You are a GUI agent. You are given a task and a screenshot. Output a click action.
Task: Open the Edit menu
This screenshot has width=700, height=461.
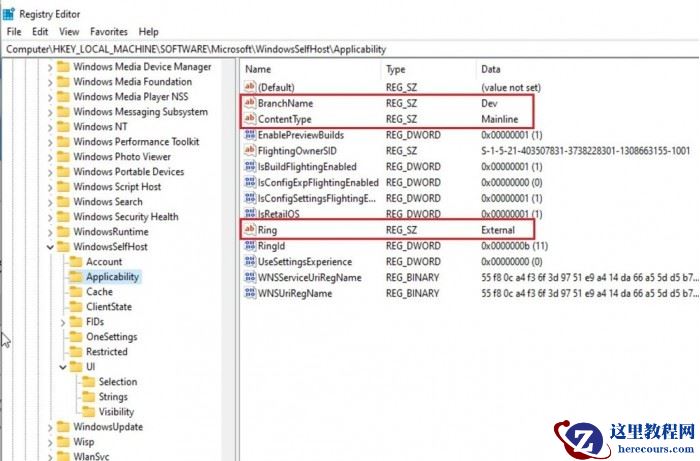[40, 32]
